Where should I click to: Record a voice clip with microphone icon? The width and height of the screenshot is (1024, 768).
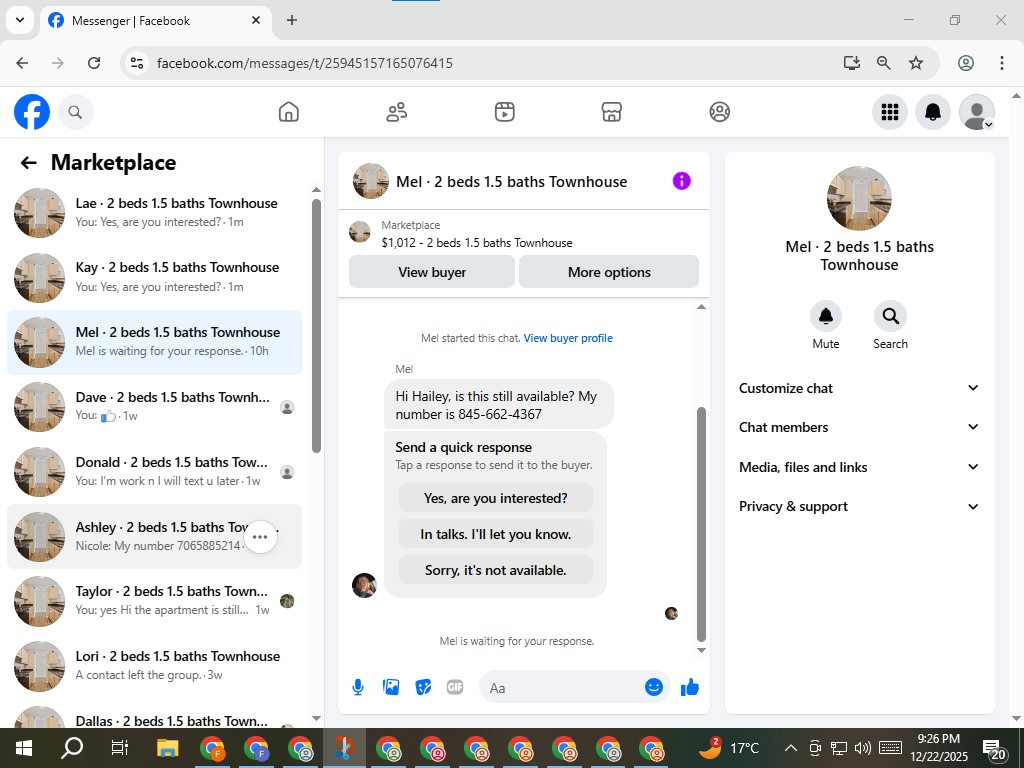tap(358, 687)
